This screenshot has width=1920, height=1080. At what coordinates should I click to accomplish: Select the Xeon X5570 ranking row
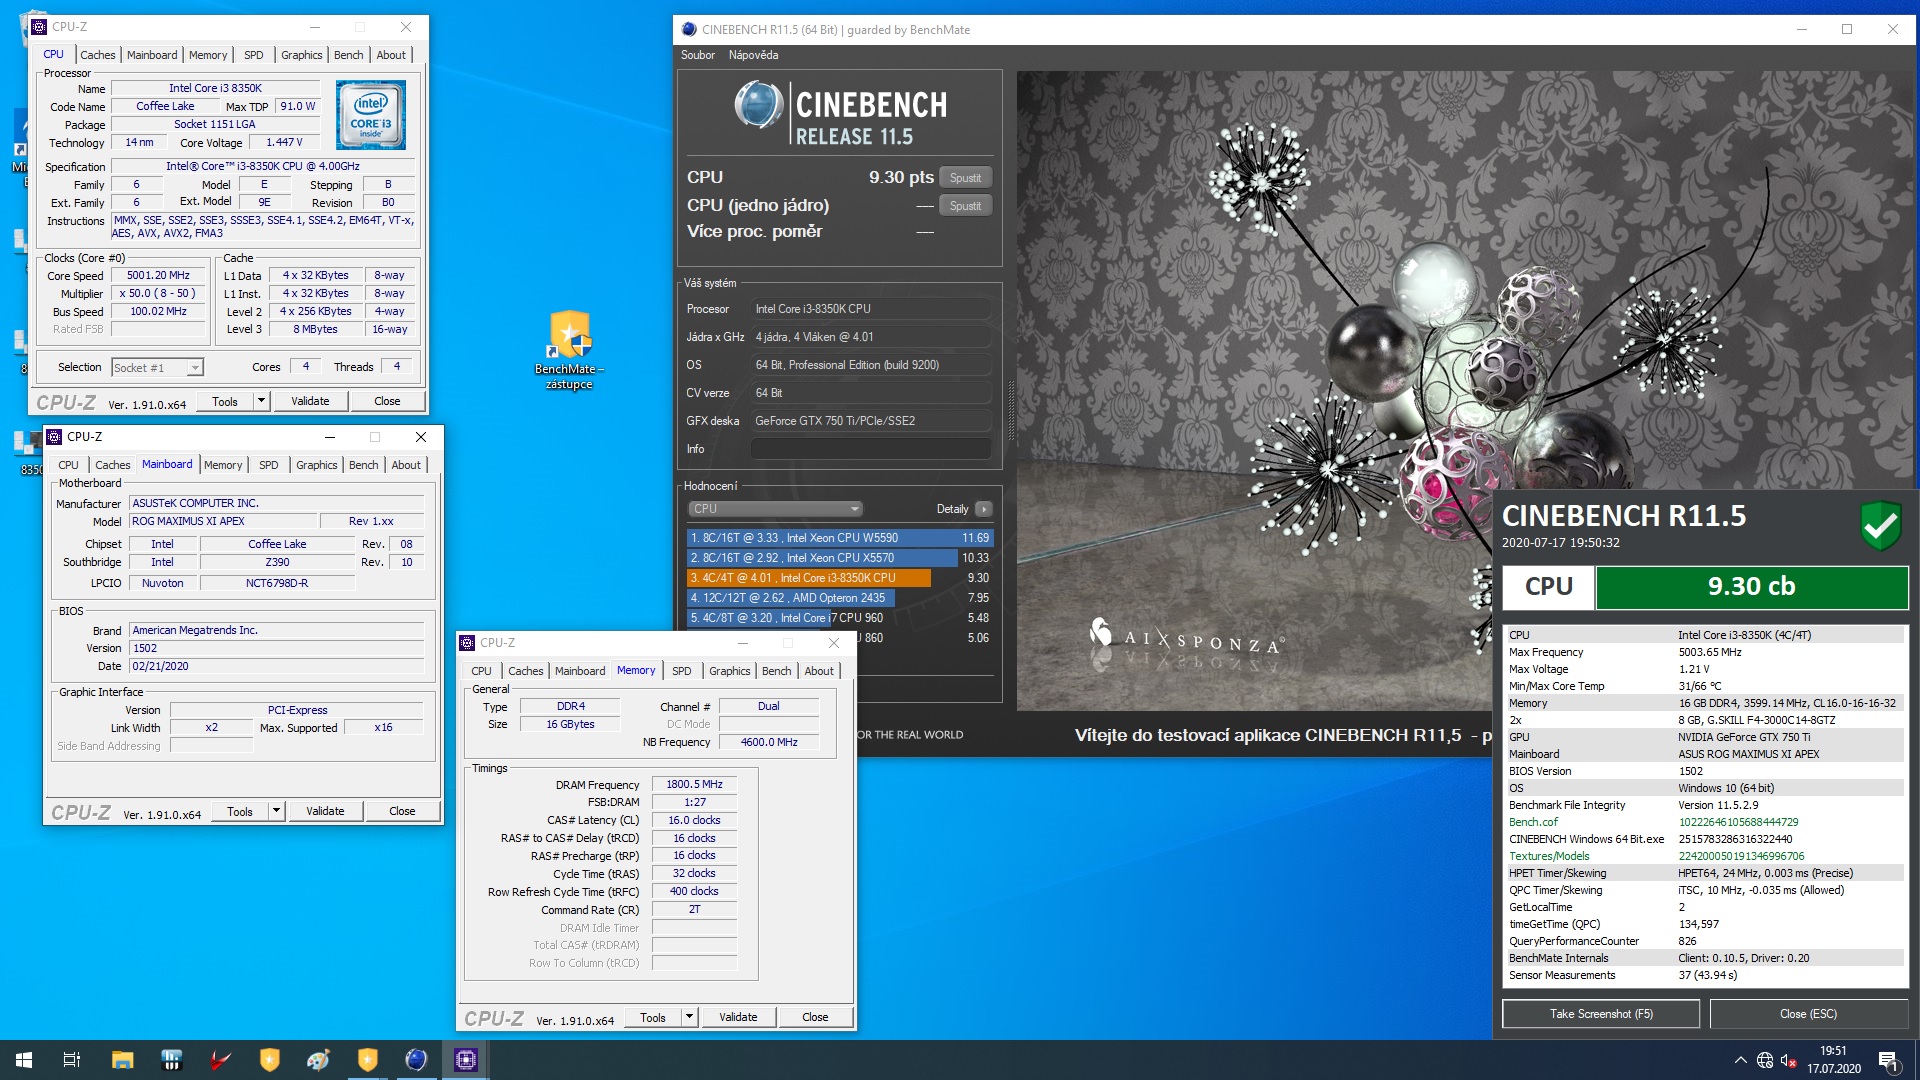840,558
